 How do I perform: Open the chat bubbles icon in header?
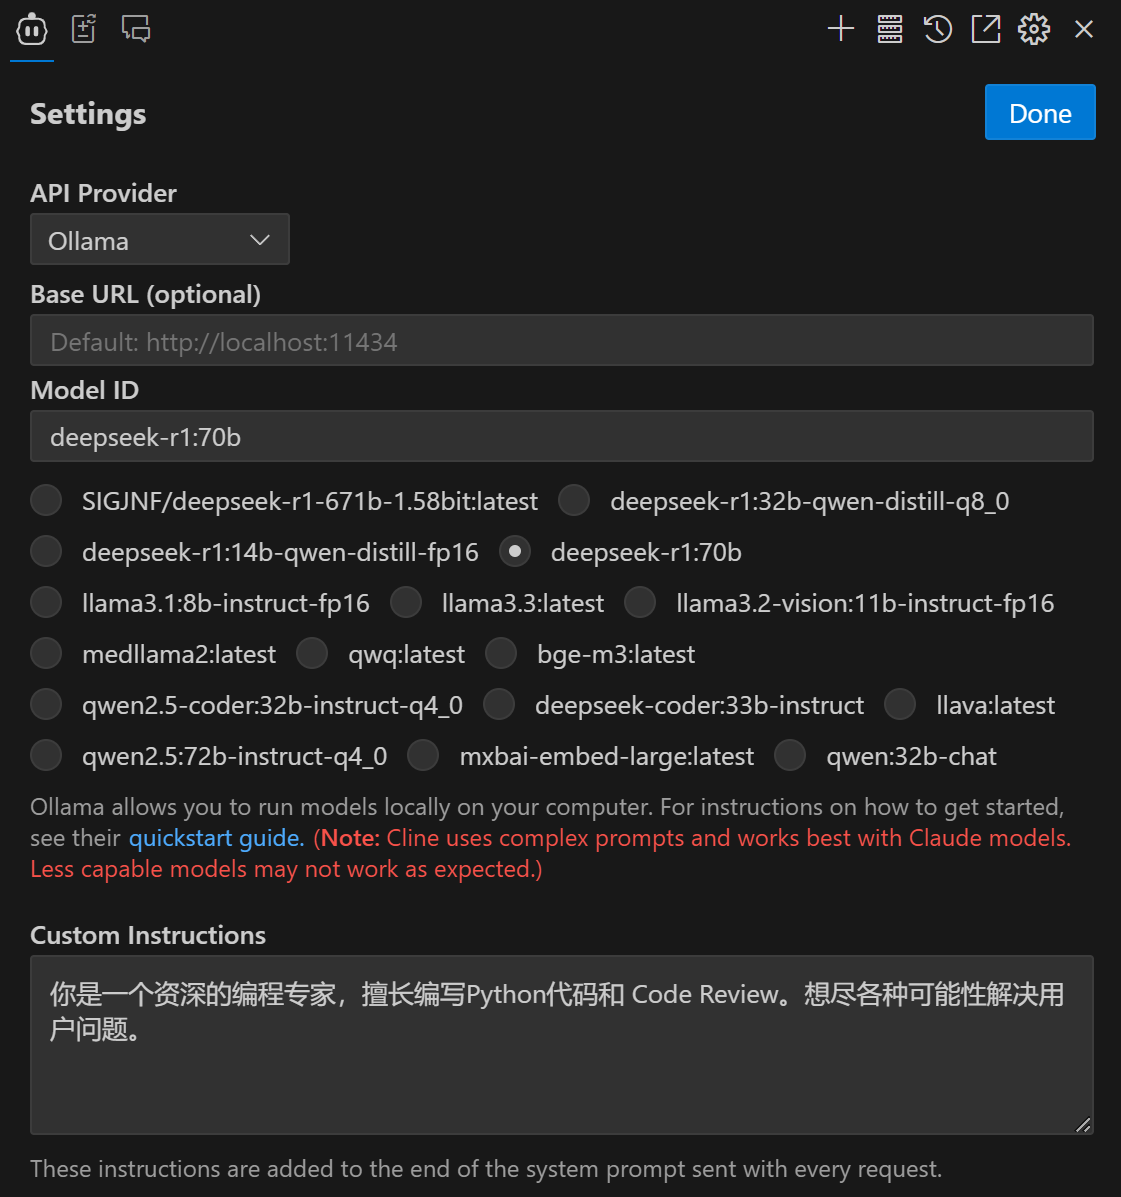pyautogui.click(x=136, y=29)
